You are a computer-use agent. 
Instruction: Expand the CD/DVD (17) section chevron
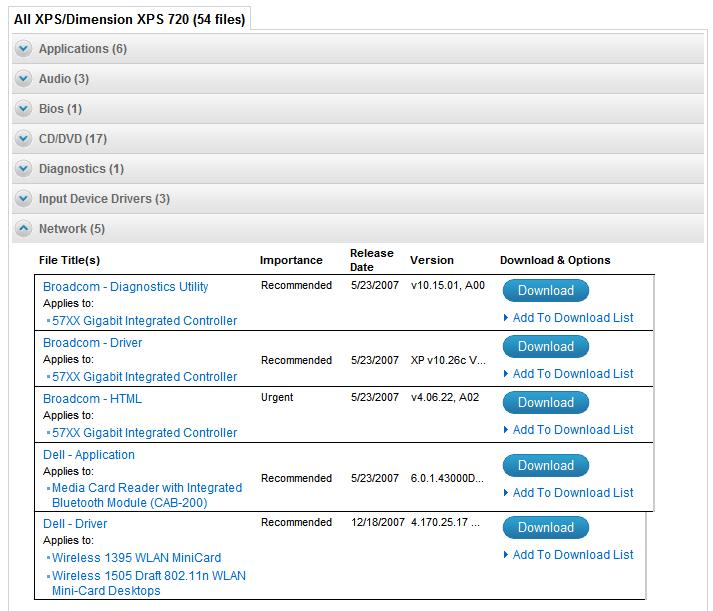[23, 138]
